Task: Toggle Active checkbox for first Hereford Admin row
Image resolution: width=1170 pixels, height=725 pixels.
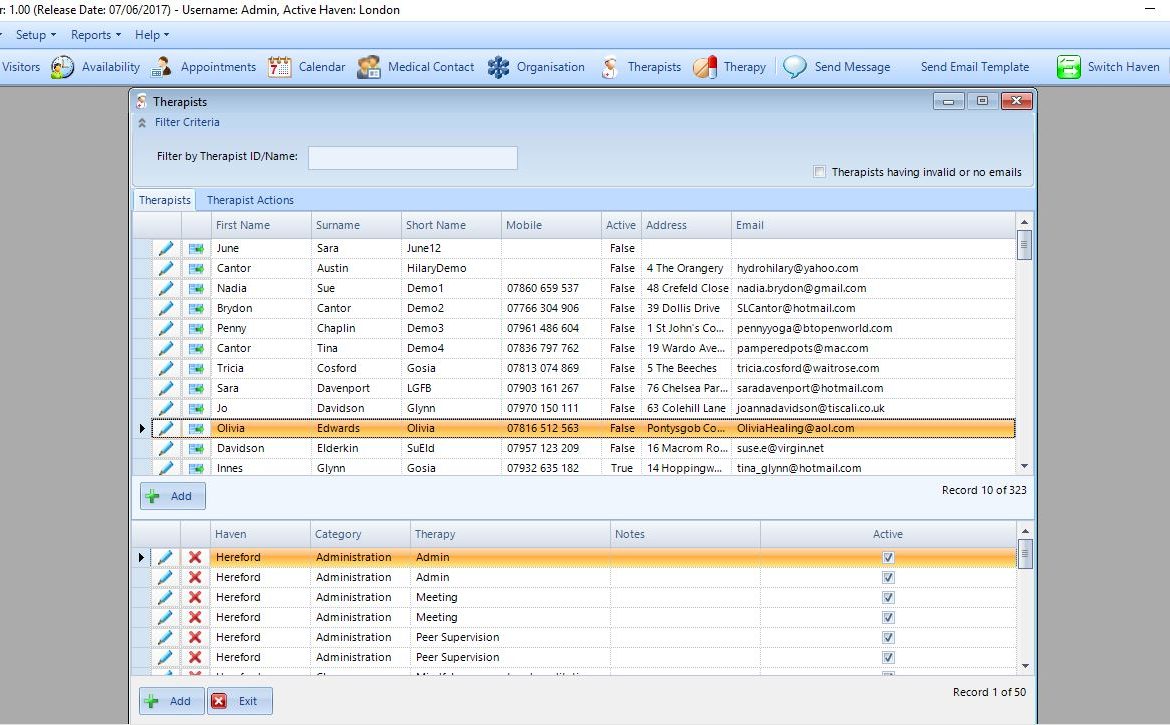Action: pos(888,557)
